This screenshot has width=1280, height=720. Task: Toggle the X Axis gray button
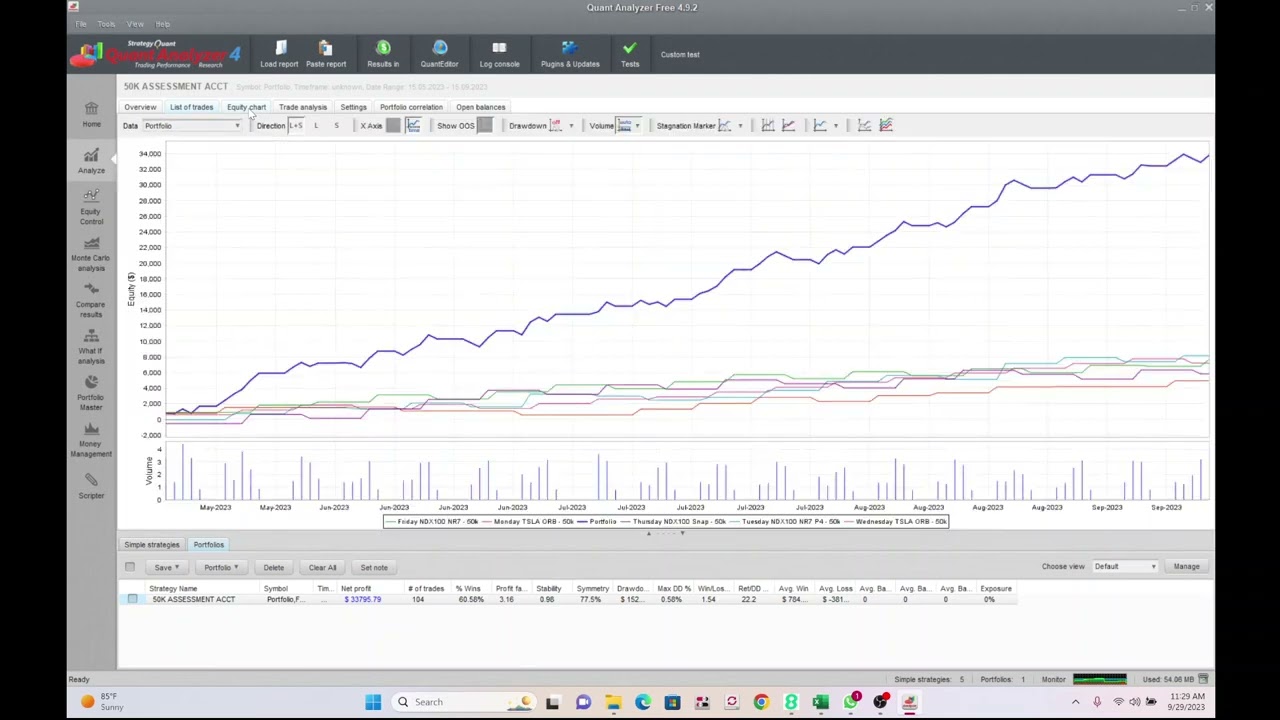[393, 125]
